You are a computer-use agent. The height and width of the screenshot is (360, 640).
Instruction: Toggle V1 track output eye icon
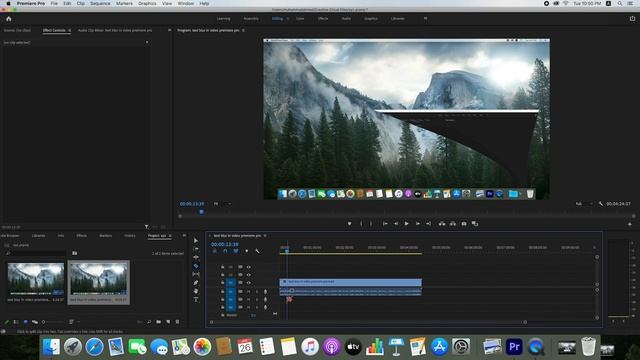pyautogui.click(x=249, y=282)
